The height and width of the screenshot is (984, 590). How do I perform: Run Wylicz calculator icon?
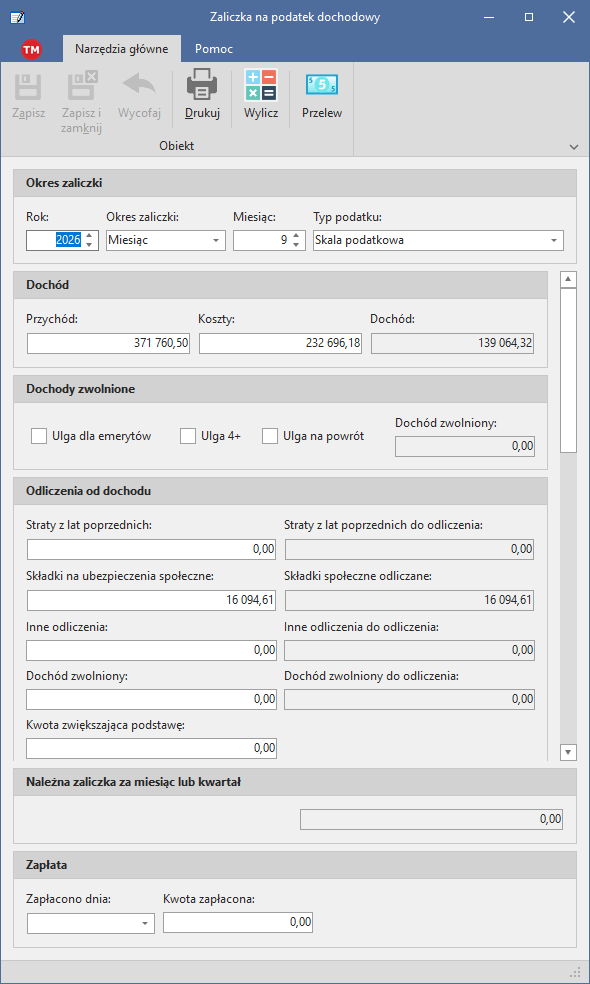260,86
